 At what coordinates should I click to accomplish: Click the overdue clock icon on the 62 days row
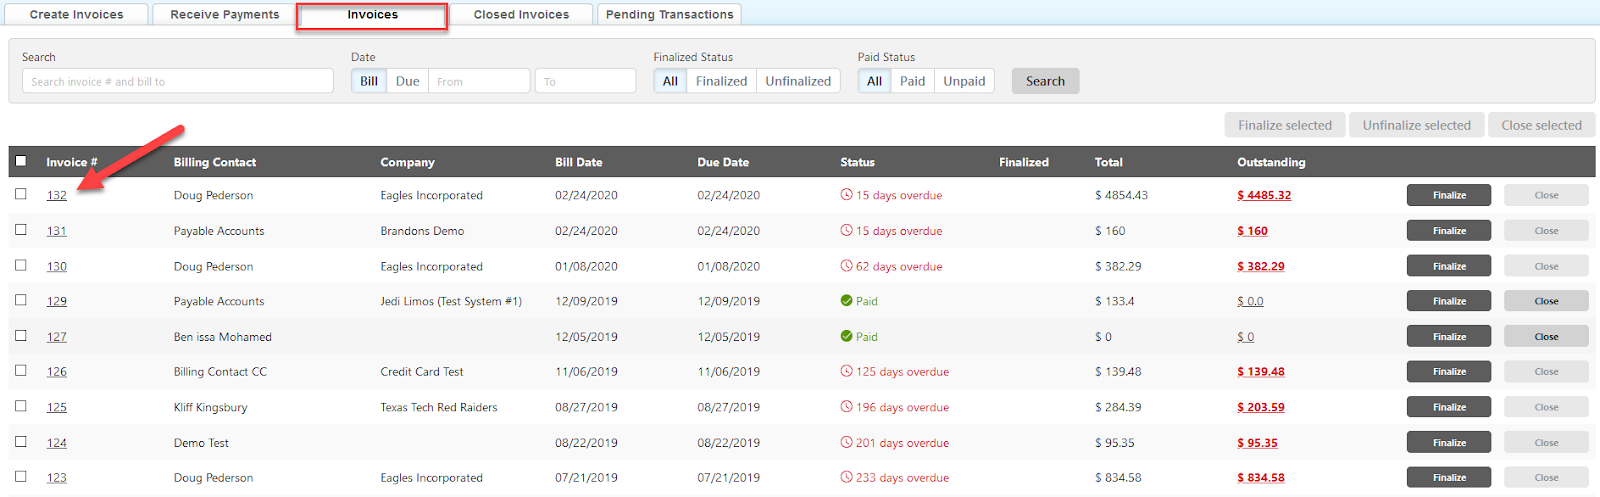click(x=846, y=266)
